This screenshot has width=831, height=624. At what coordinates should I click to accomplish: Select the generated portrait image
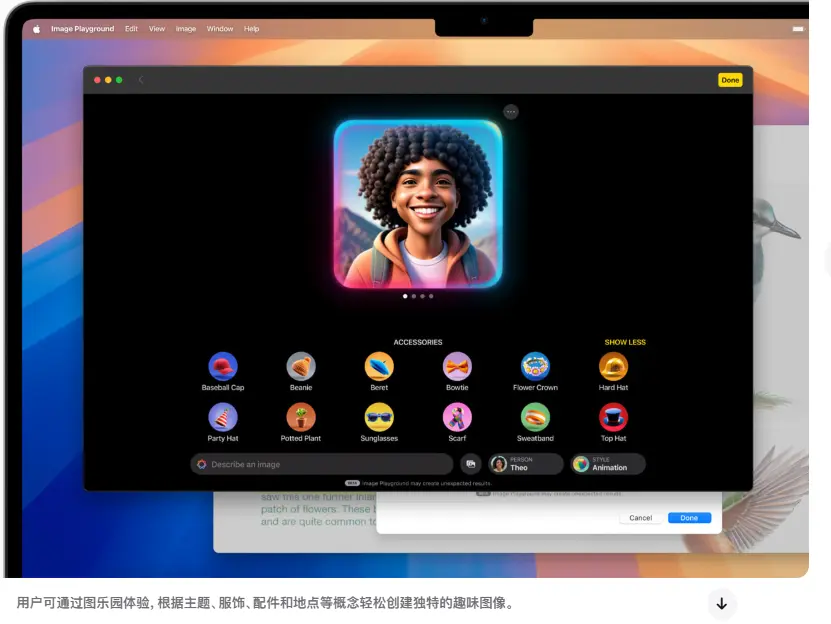tap(418, 204)
